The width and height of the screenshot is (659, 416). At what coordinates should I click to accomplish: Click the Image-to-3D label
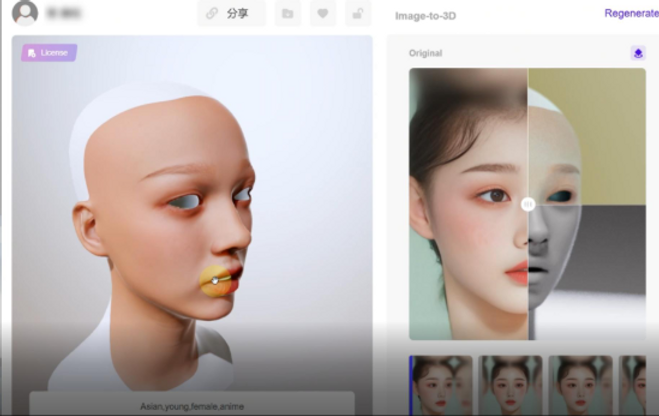click(x=425, y=16)
